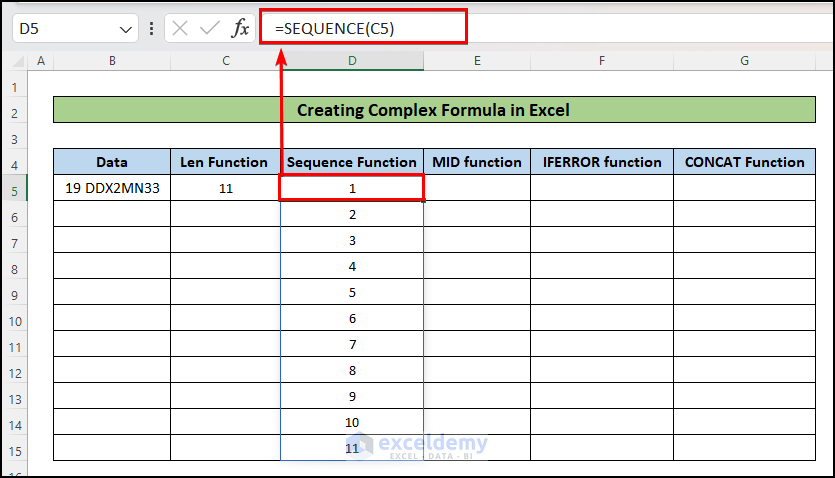The height and width of the screenshot is (478, 835).
Task: Click the Select All corner triangle
Action: tap(16, 62)
